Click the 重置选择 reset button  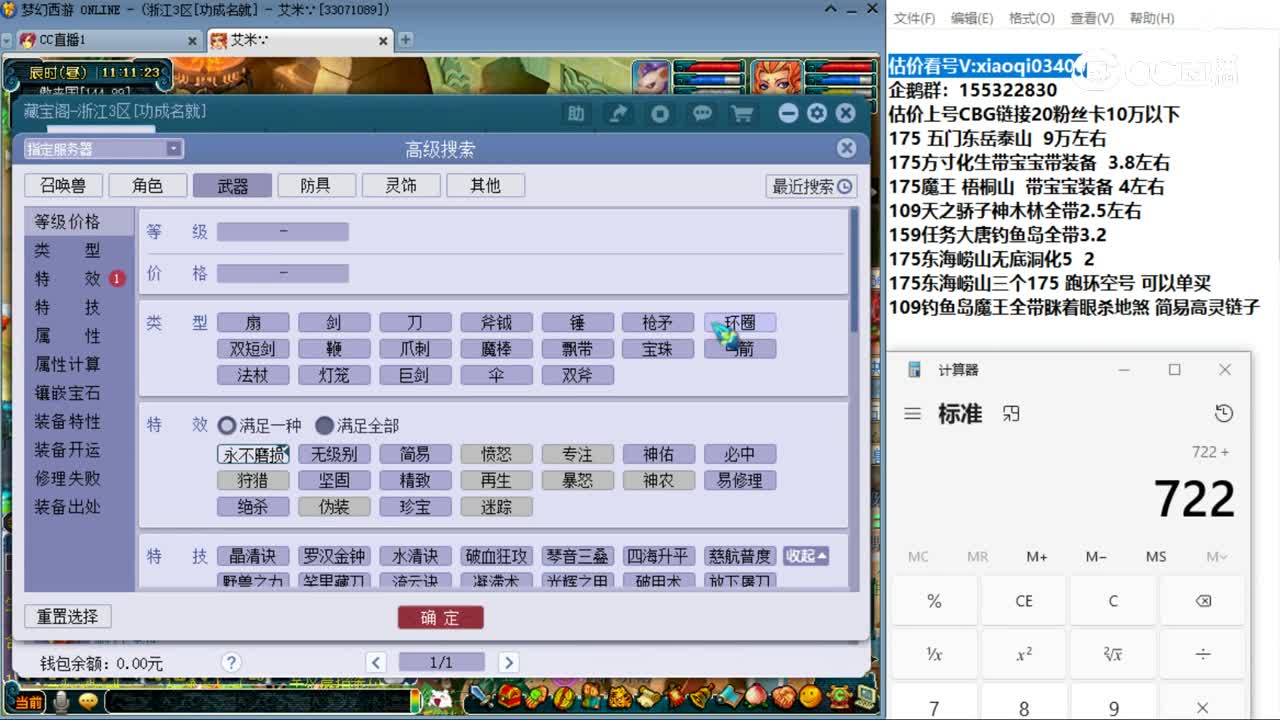(67, 616)
